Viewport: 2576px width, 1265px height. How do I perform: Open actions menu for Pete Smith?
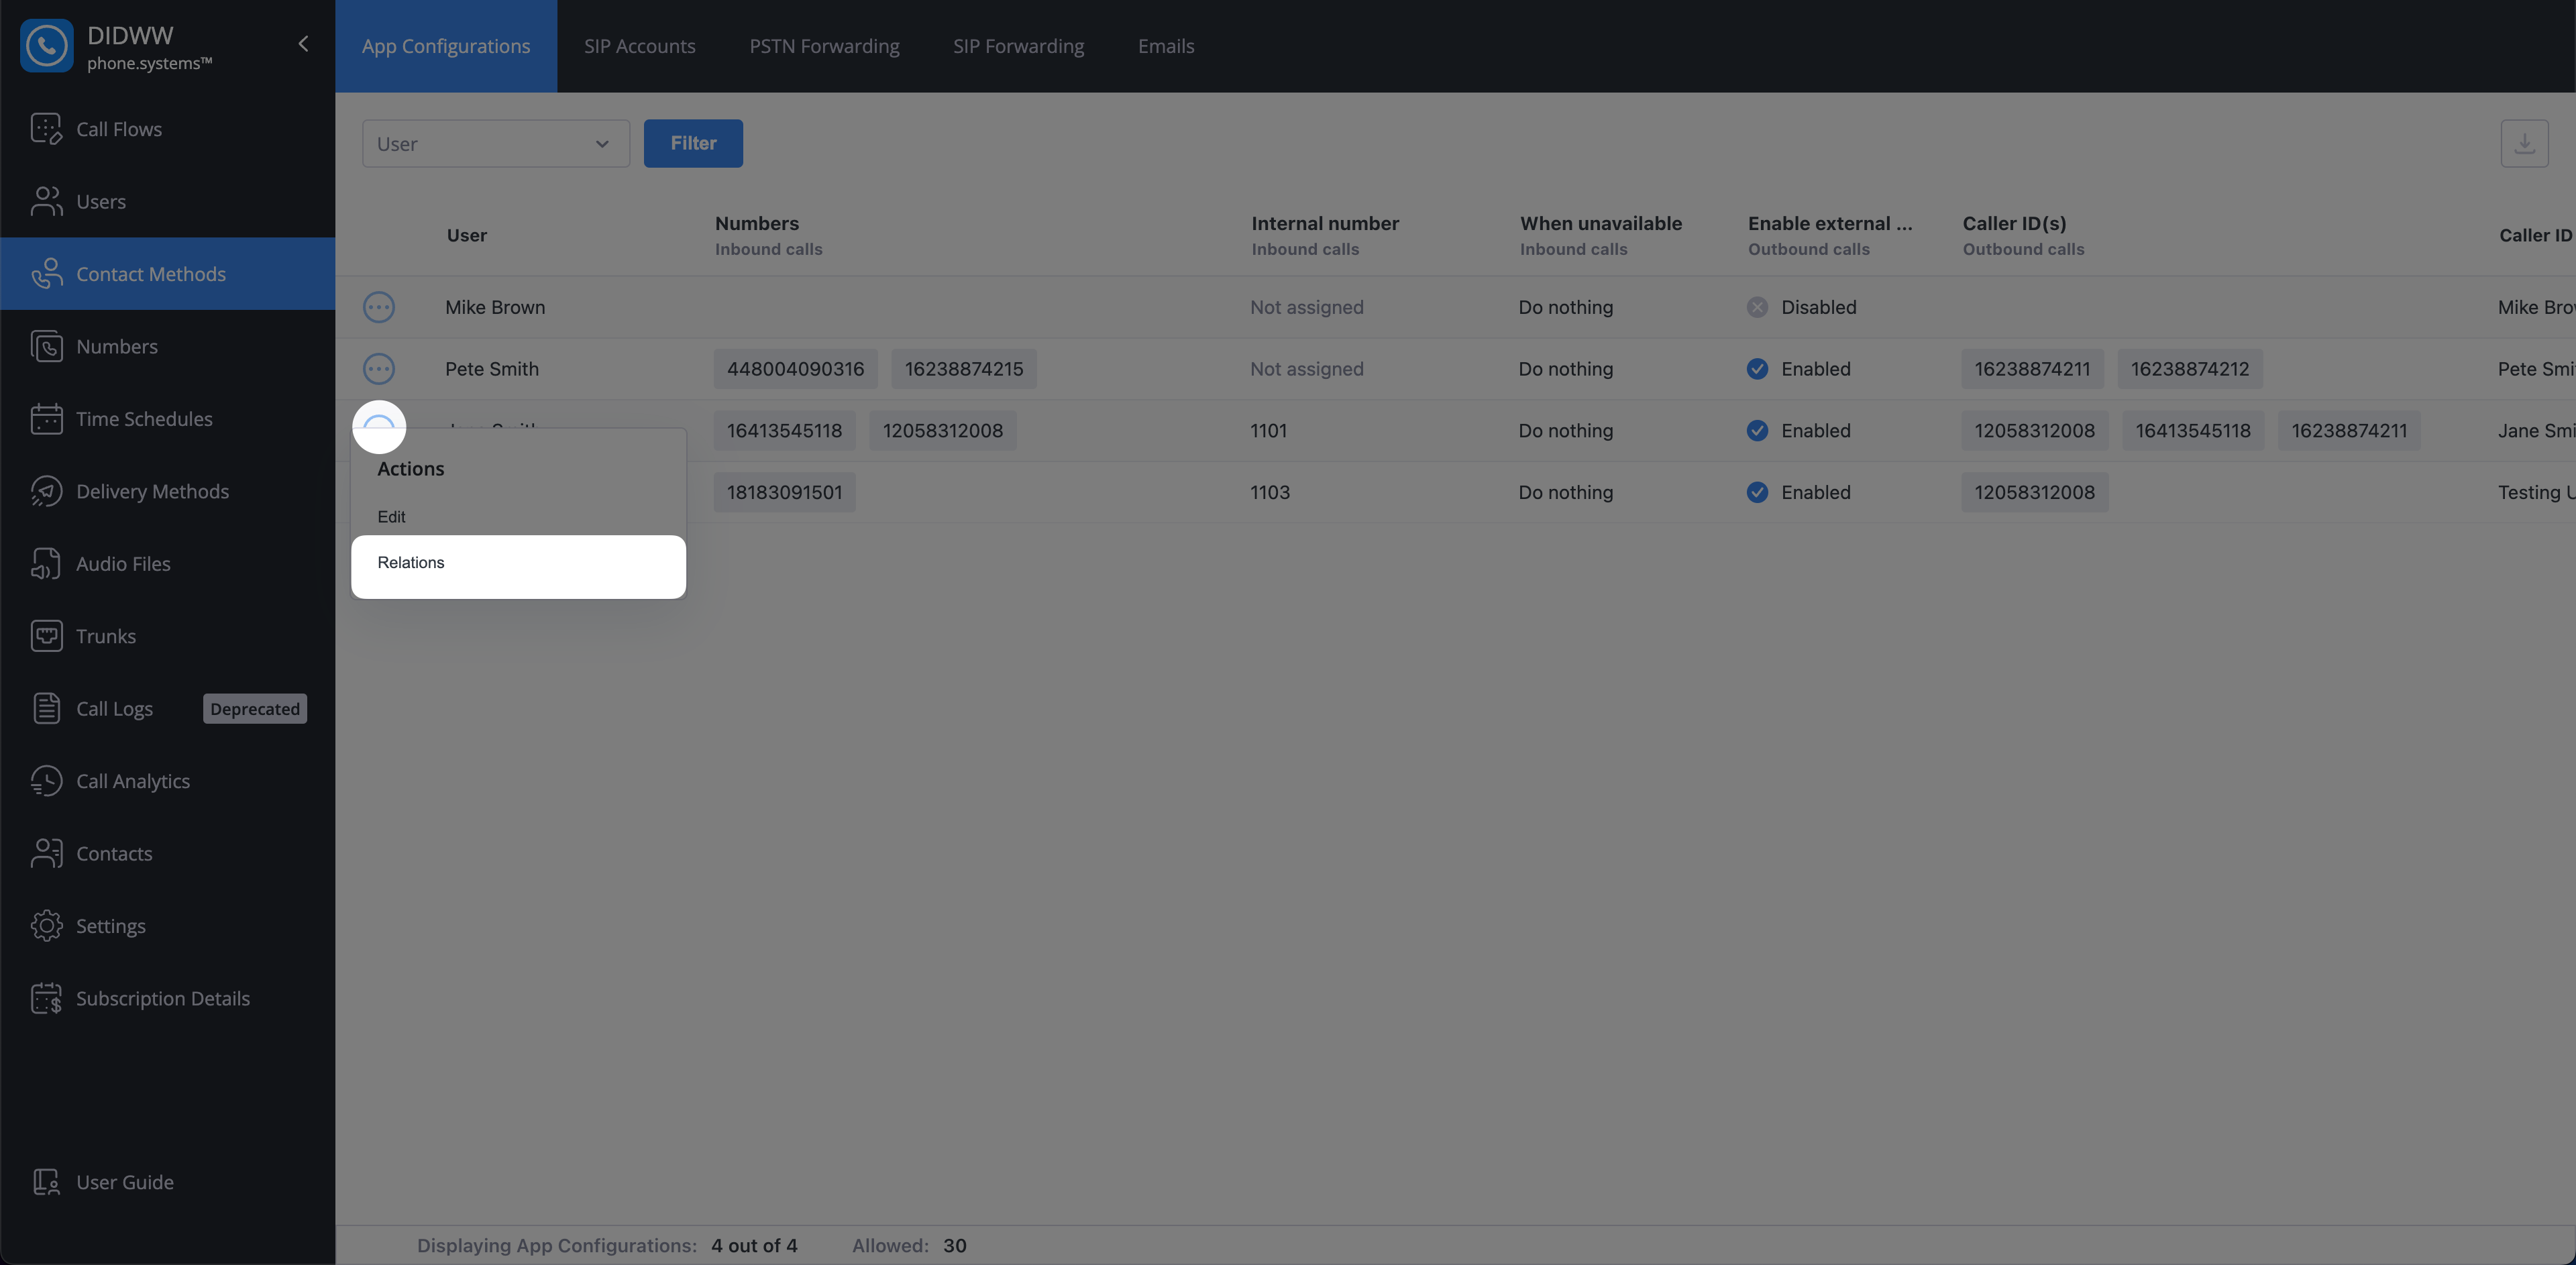click(379, 369)
